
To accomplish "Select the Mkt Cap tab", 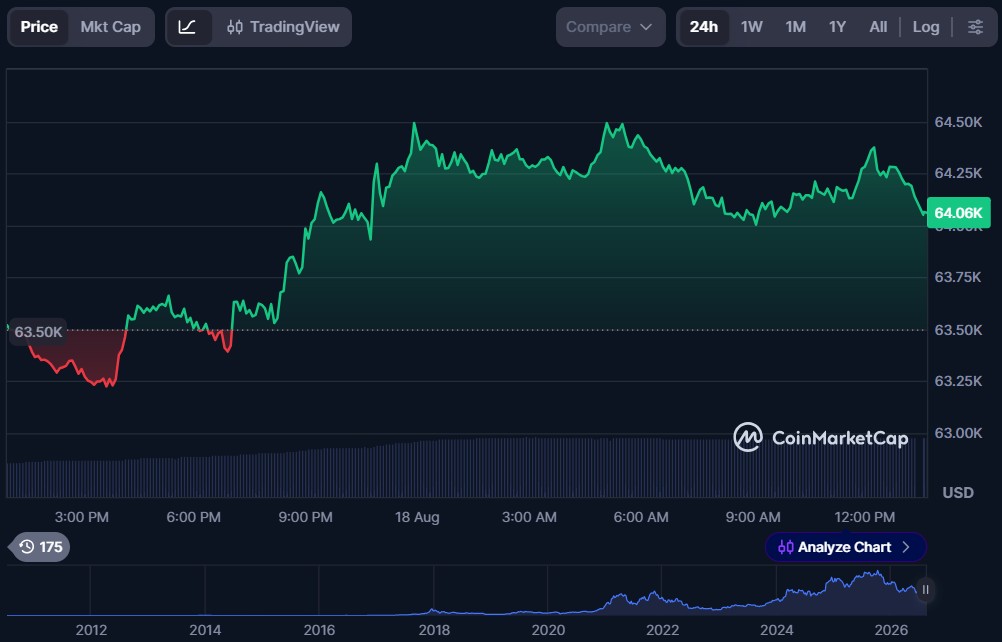I will pos(111,27).
